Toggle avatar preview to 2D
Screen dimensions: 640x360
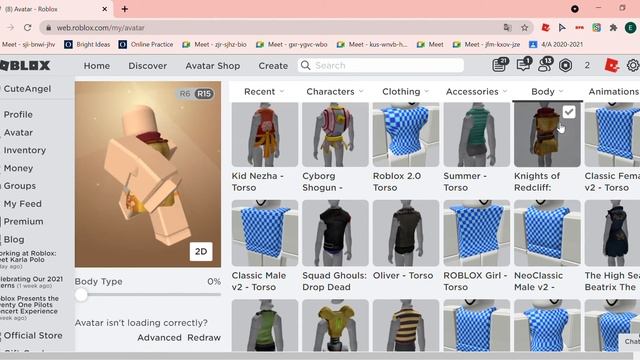click(201, 251)
